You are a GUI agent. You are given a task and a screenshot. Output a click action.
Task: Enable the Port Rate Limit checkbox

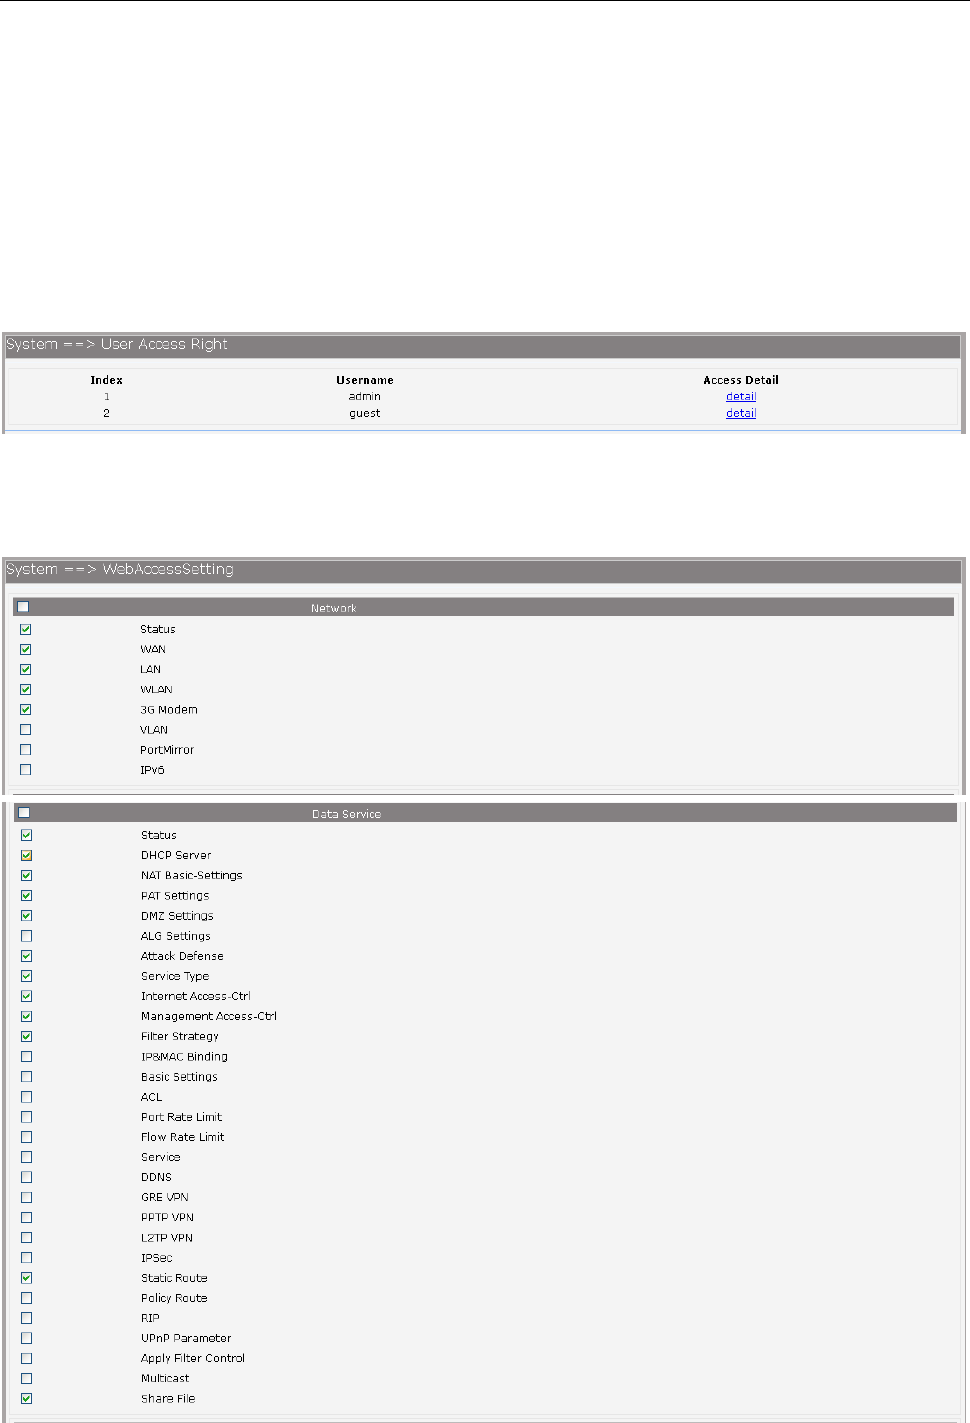pyautogui.click(x=27, y=1117)
